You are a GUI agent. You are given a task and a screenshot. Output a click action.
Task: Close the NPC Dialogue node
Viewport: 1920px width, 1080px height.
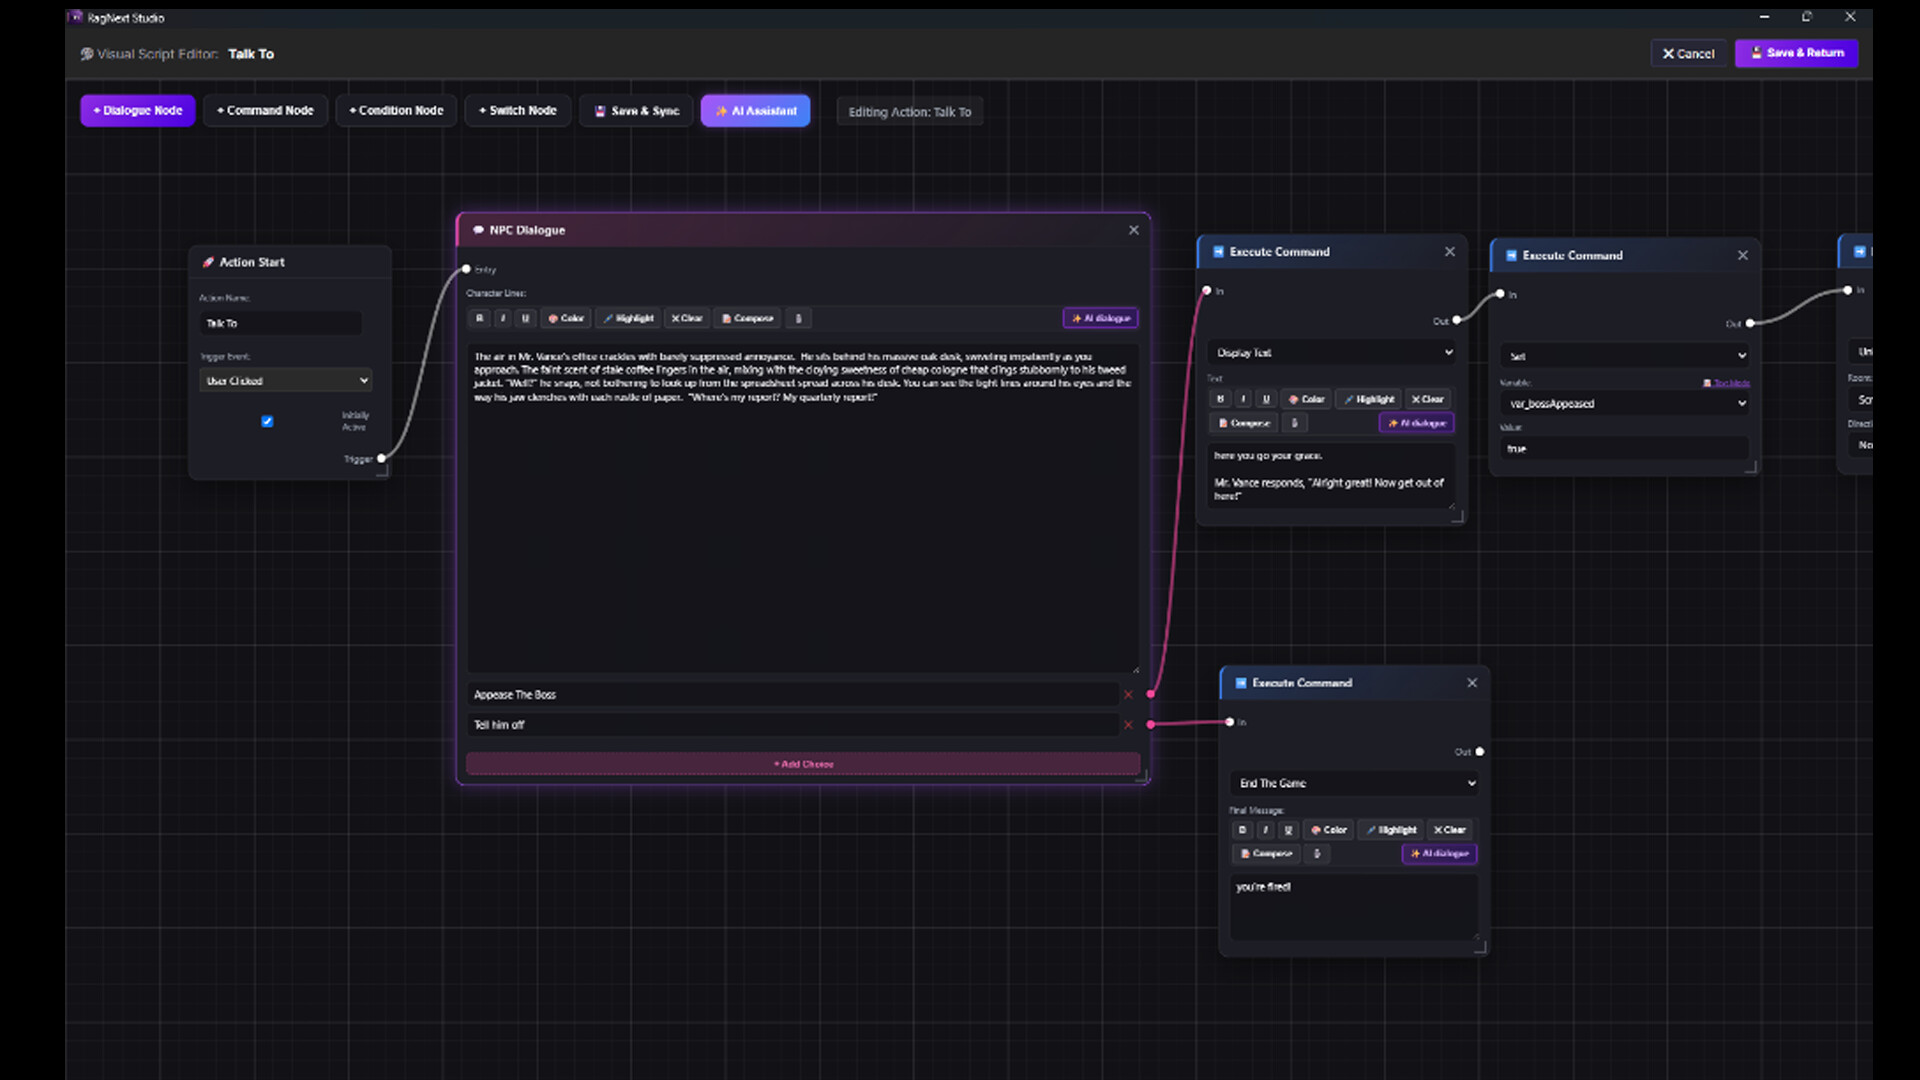pos(1134,230)
